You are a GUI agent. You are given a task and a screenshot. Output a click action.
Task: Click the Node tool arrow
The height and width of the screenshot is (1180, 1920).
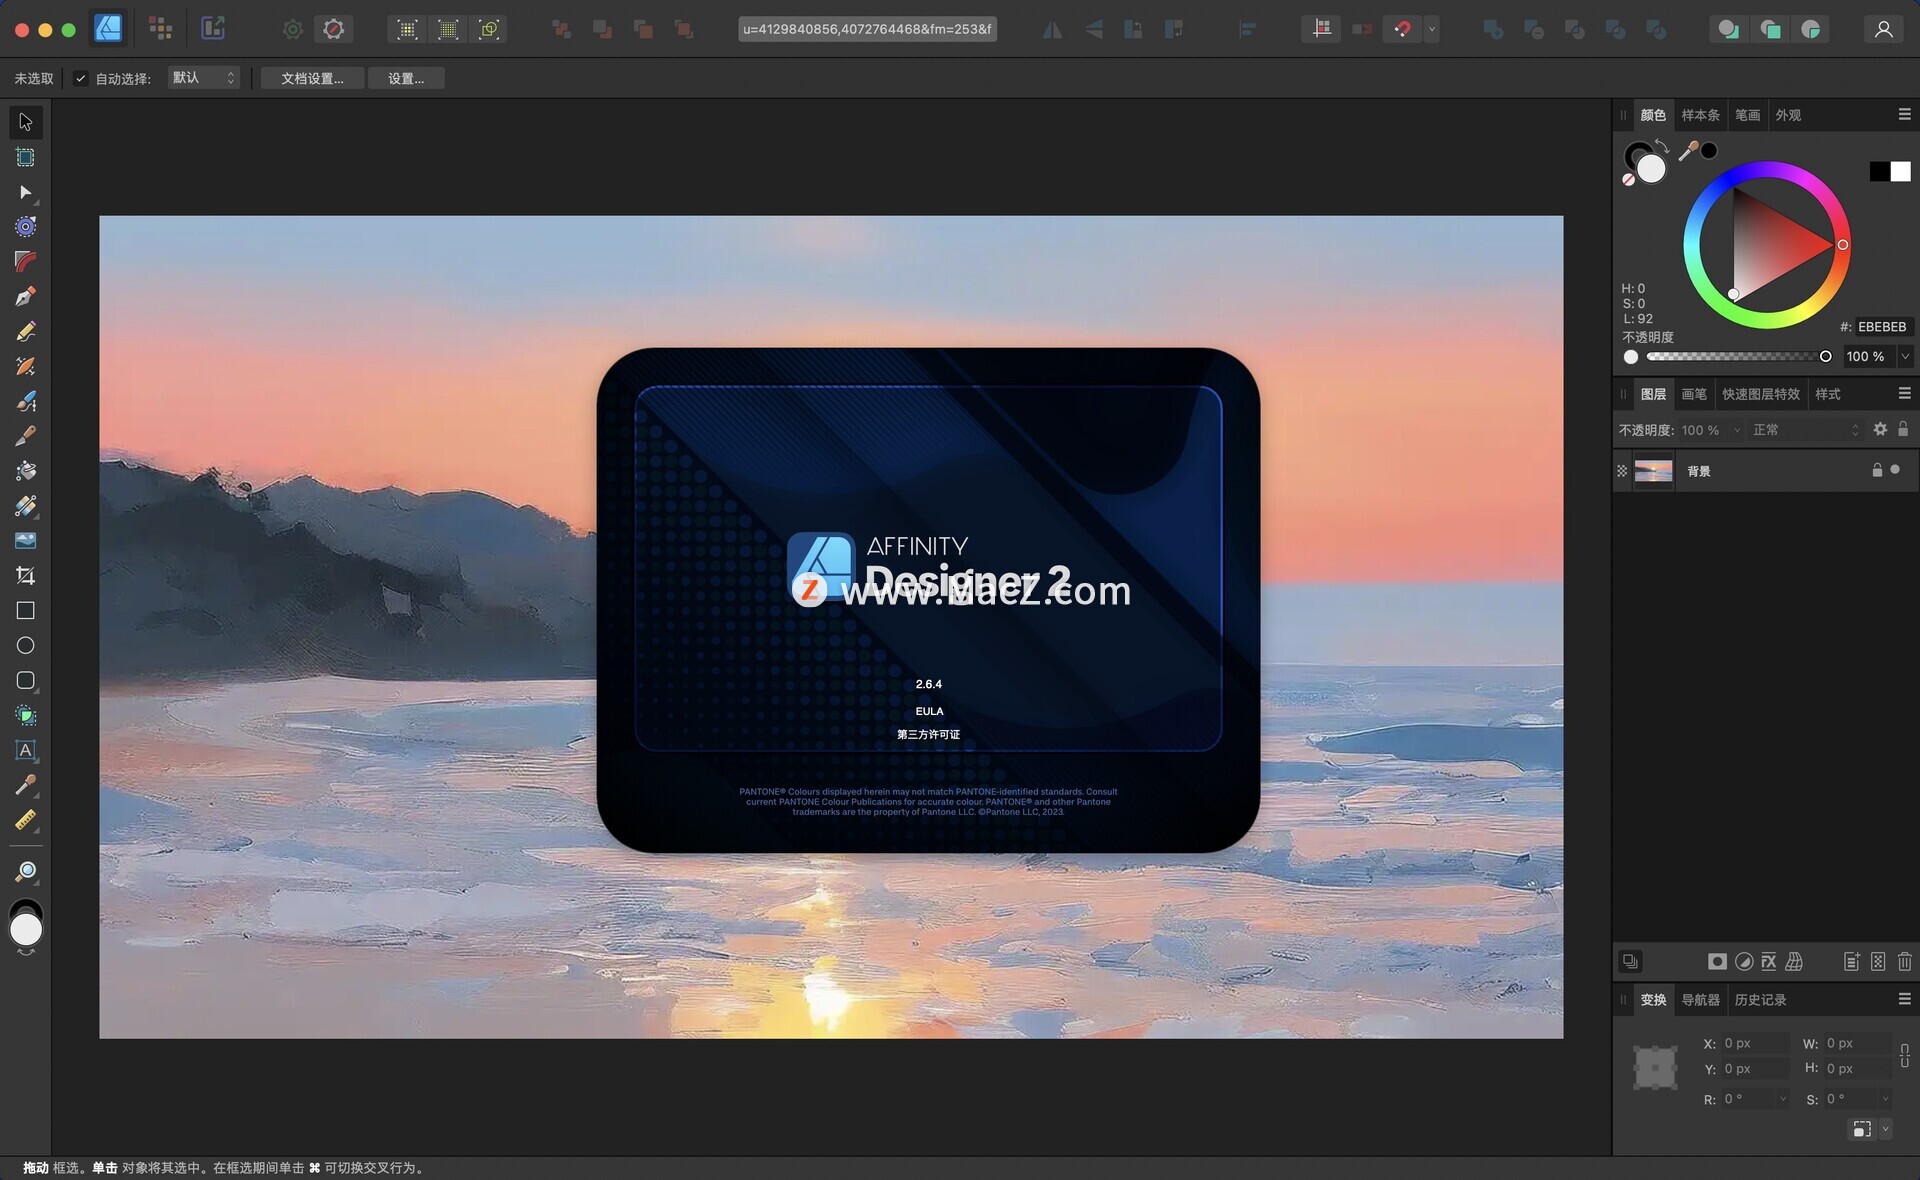26,192
